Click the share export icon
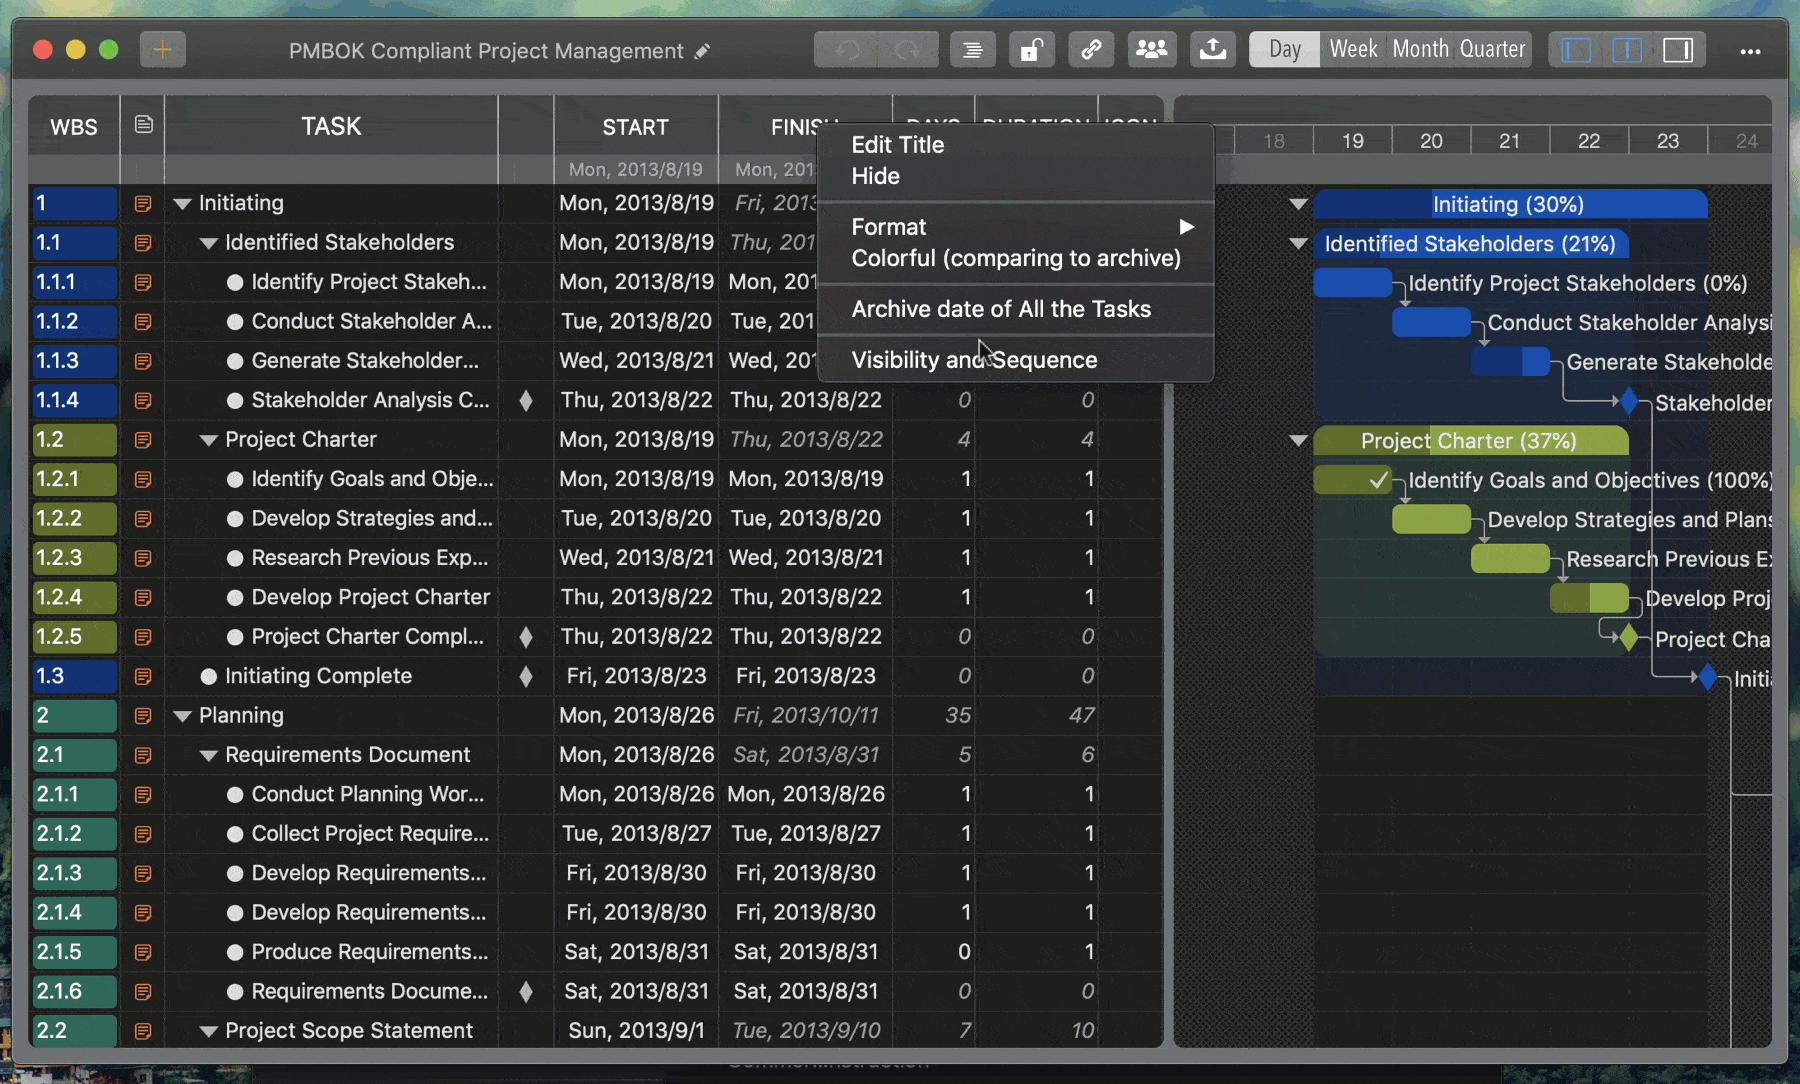Screen dimensions: 1800x1084 pos(1212,49)
